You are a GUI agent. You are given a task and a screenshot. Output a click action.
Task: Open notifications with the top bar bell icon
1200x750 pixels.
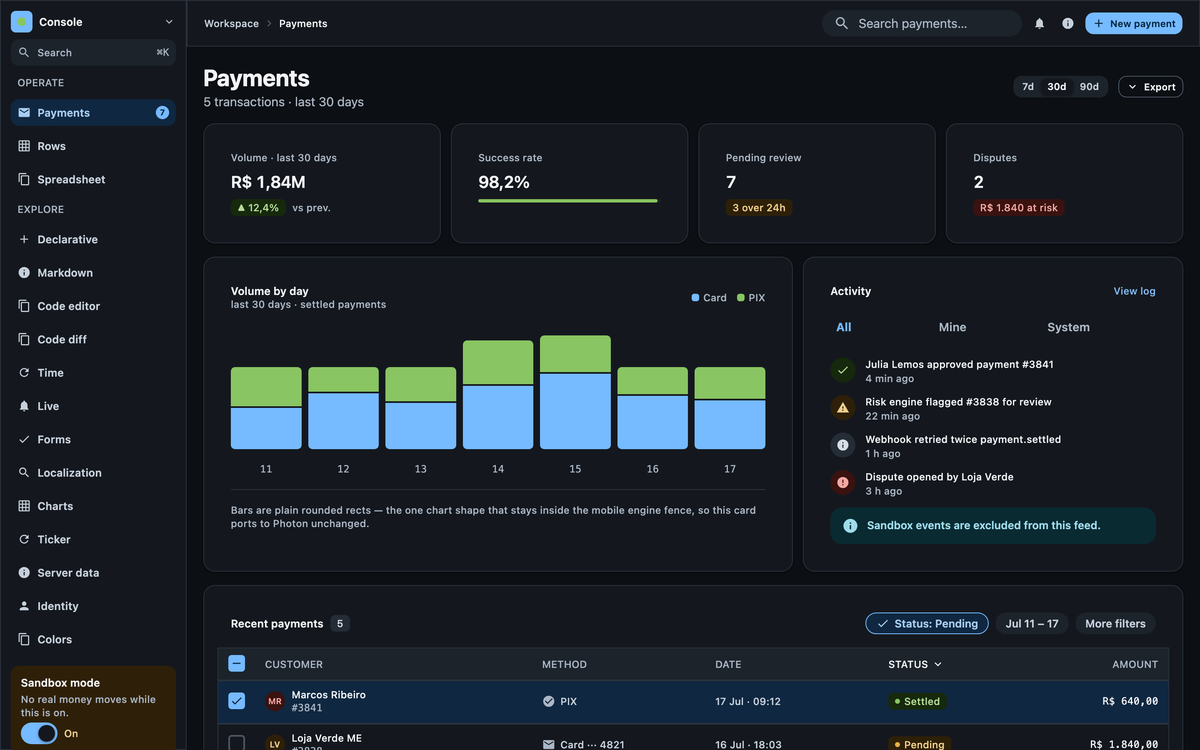[1039, 23]
